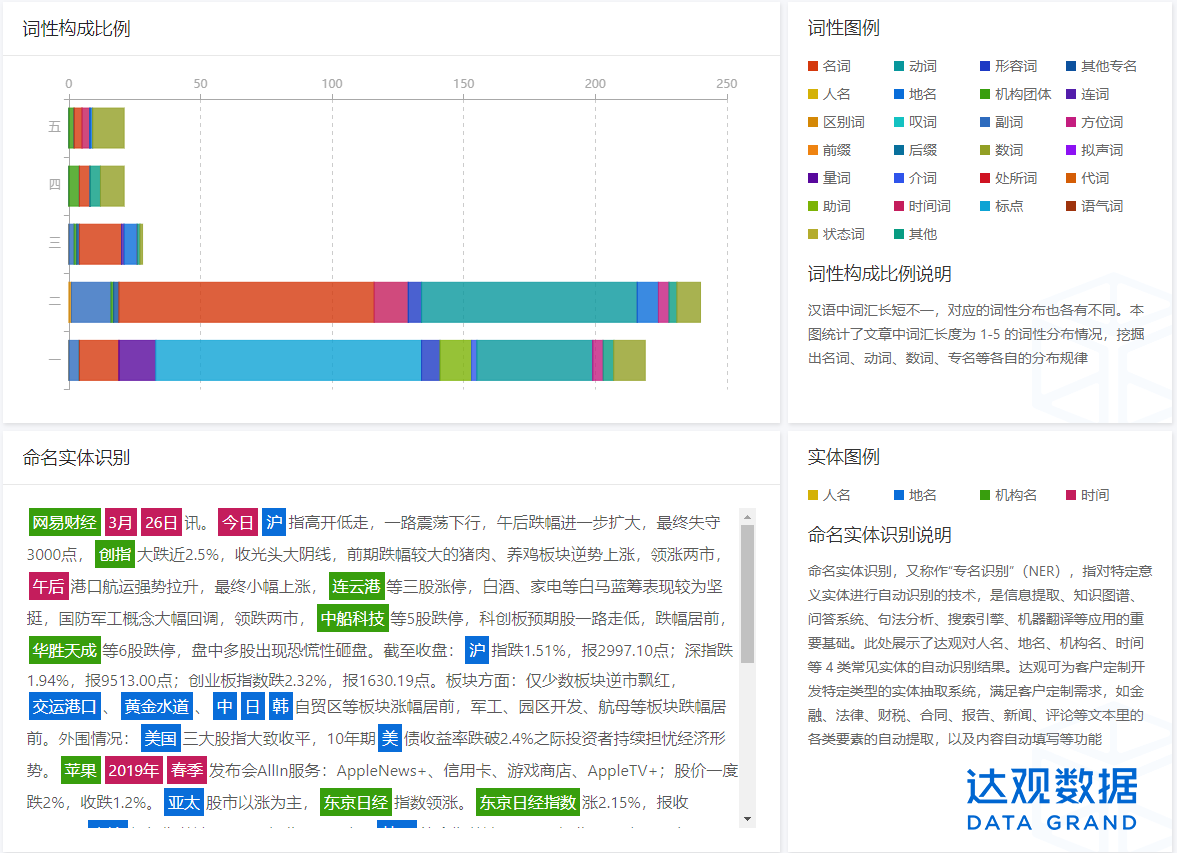The width and height of the screenshot is (1177, 853).
Task: Click the 达观数据 DATA GRAND logo
Action: pyautogui.click(x=1051, y=800)
